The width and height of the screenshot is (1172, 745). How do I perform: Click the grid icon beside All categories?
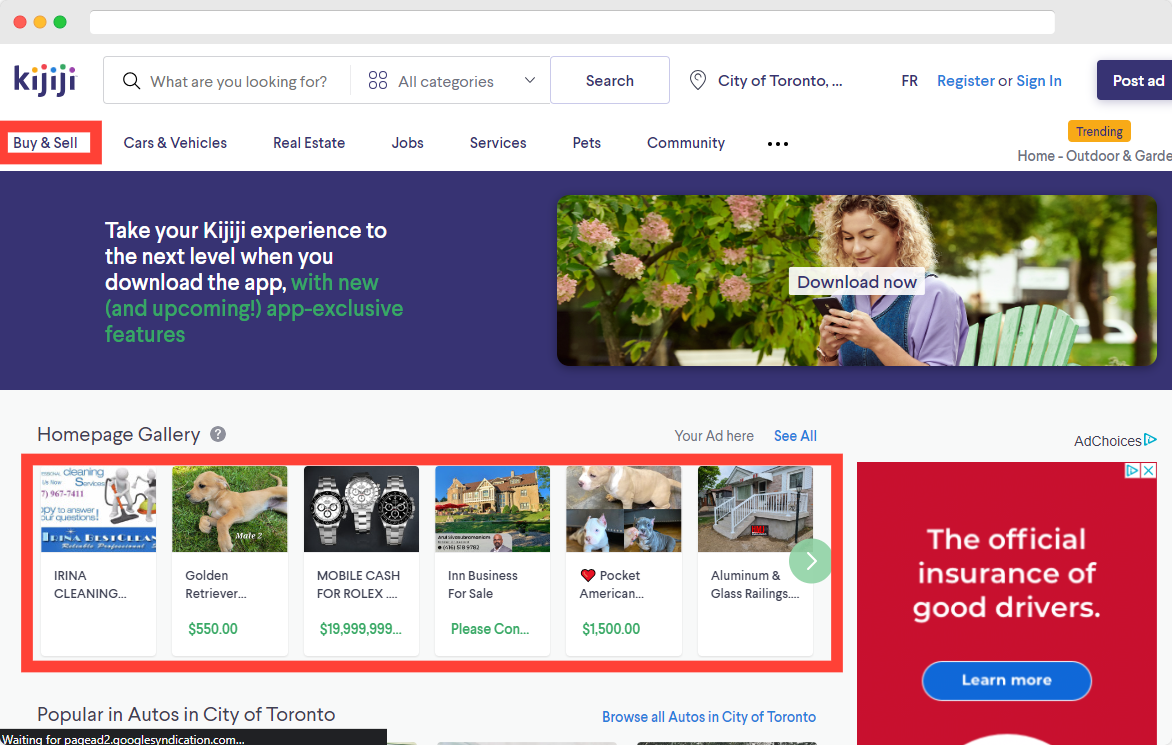378,80
